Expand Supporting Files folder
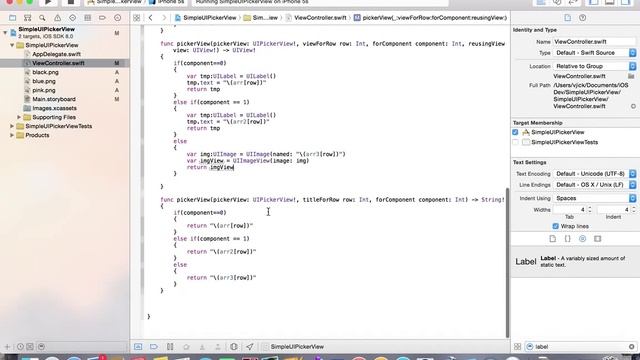Image resolution: width=640 pixels, height=360 pixels. pos(19,117)
